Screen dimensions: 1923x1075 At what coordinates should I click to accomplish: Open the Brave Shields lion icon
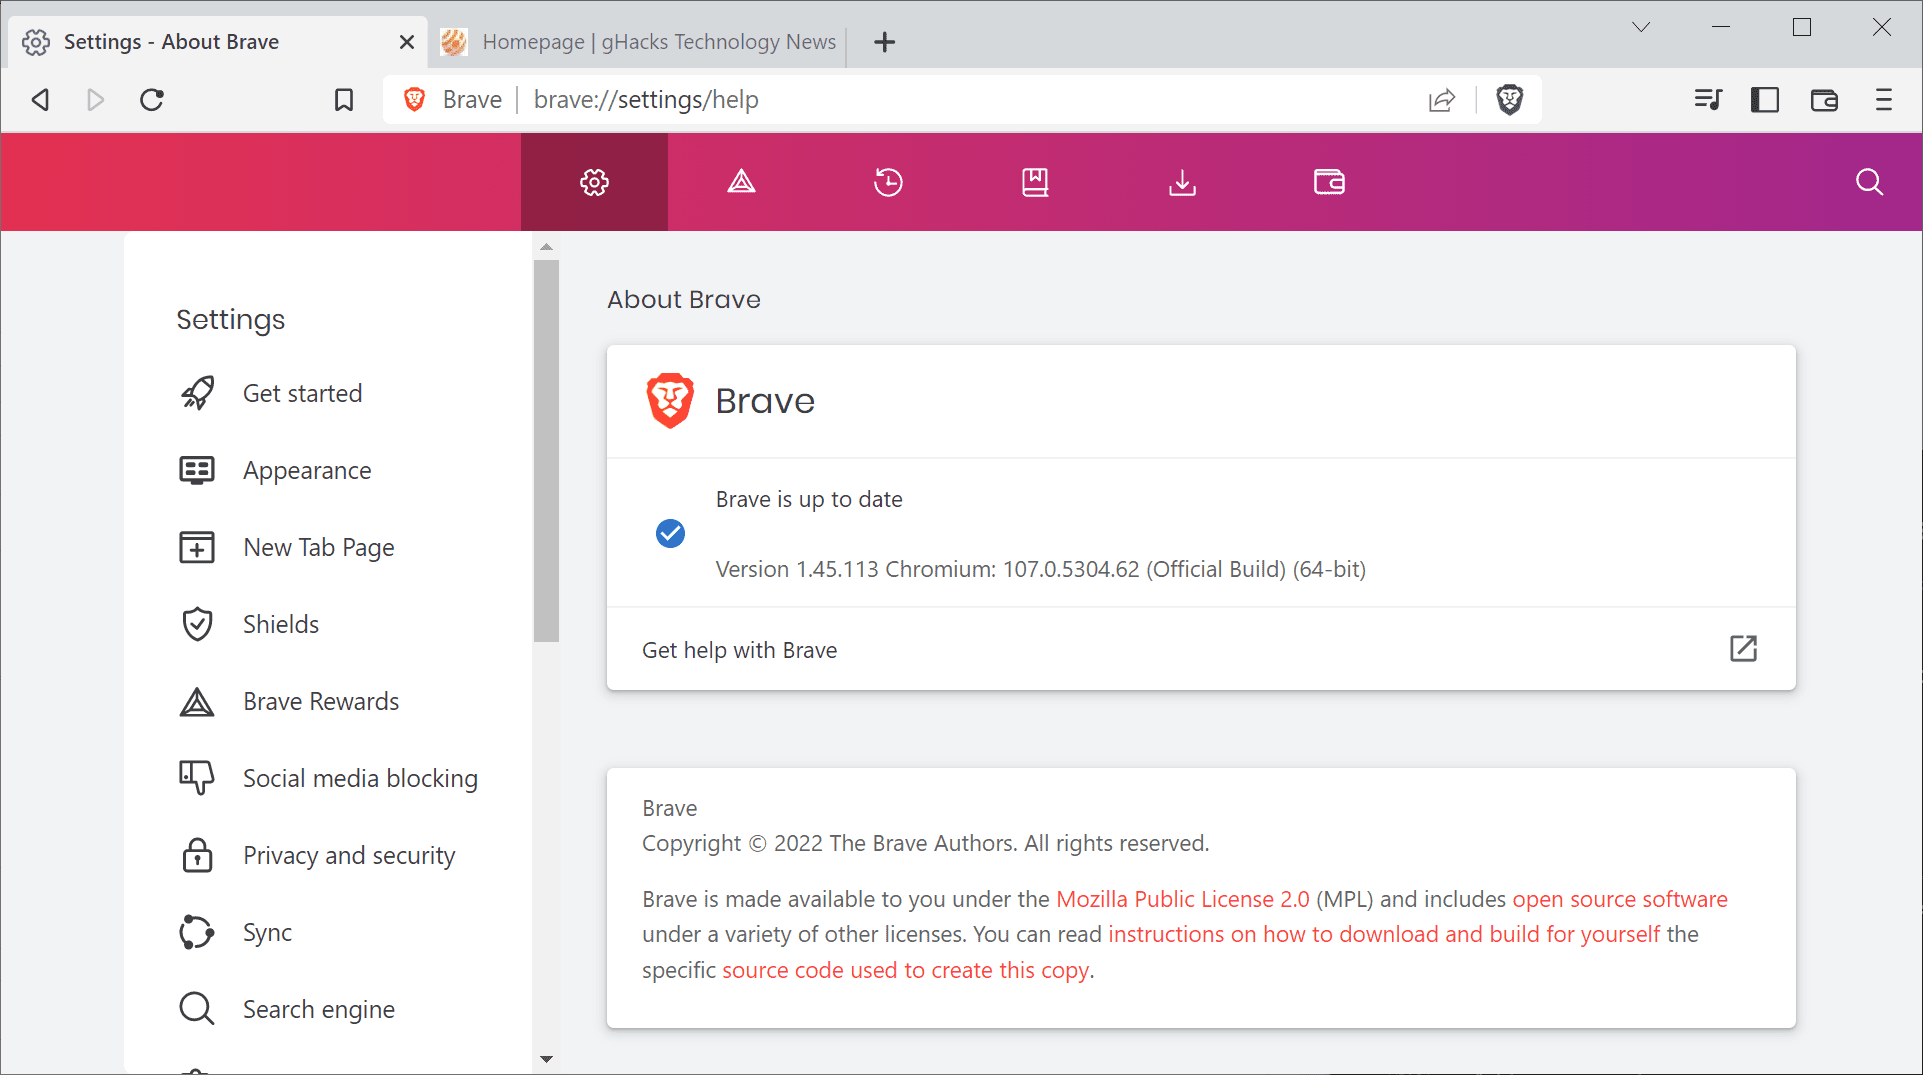pyautogui.click(x=1509, y=100)
